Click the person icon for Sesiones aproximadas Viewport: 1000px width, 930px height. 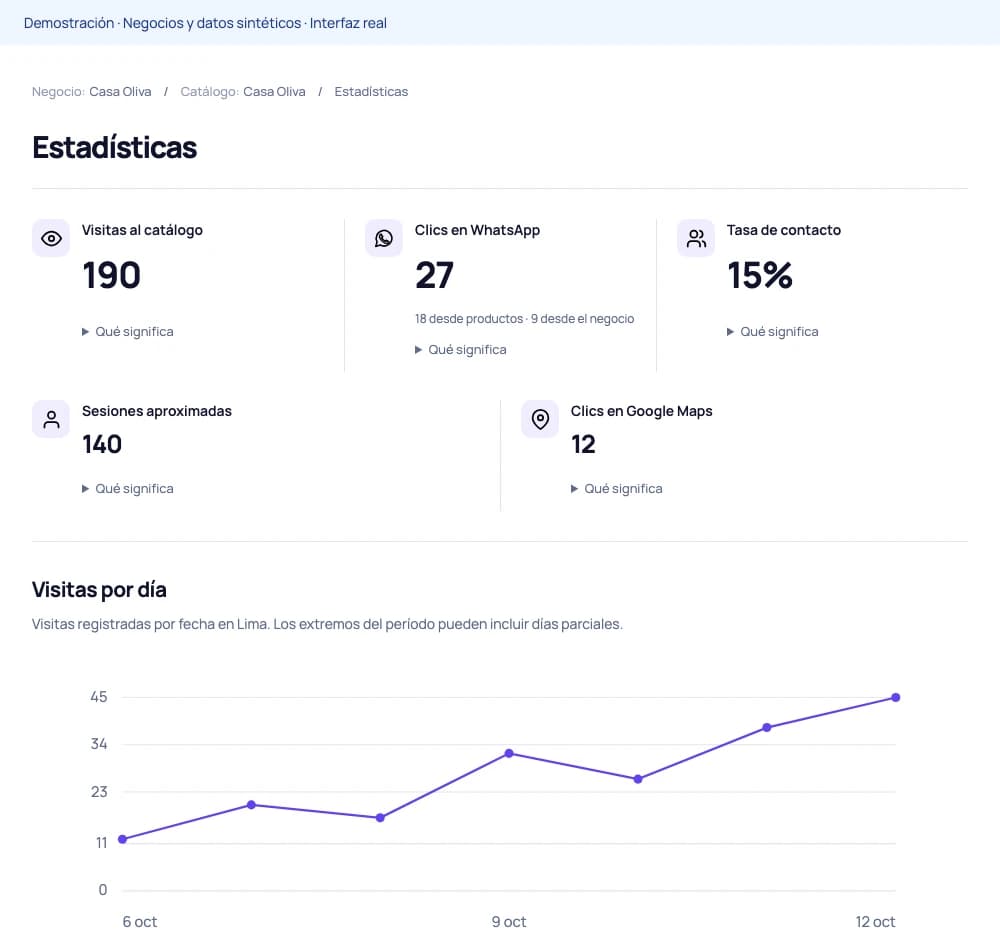51,419
